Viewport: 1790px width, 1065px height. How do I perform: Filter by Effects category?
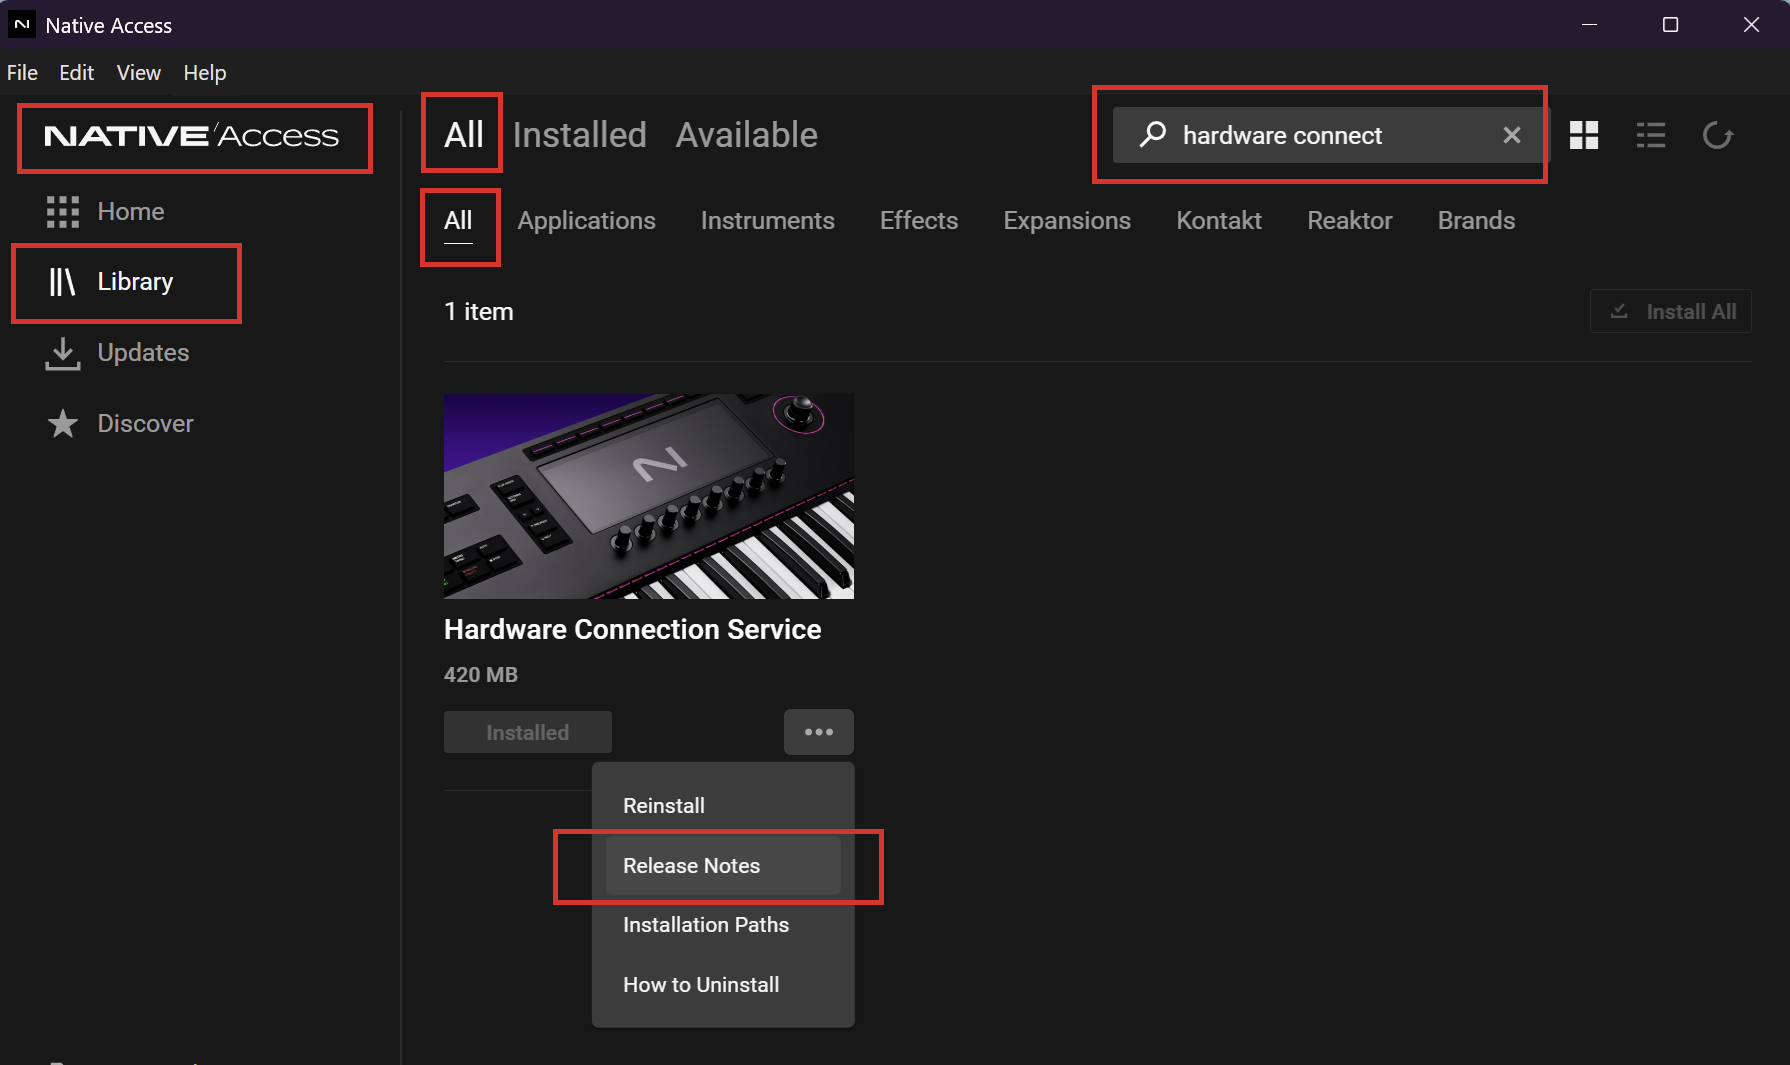919,221
